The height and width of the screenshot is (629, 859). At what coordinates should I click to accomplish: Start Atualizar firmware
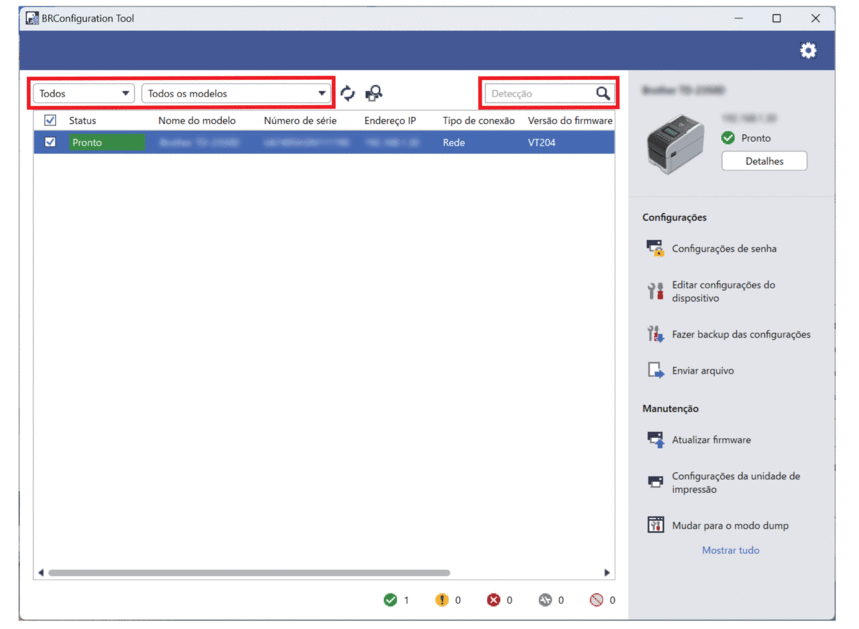point(711,439)
